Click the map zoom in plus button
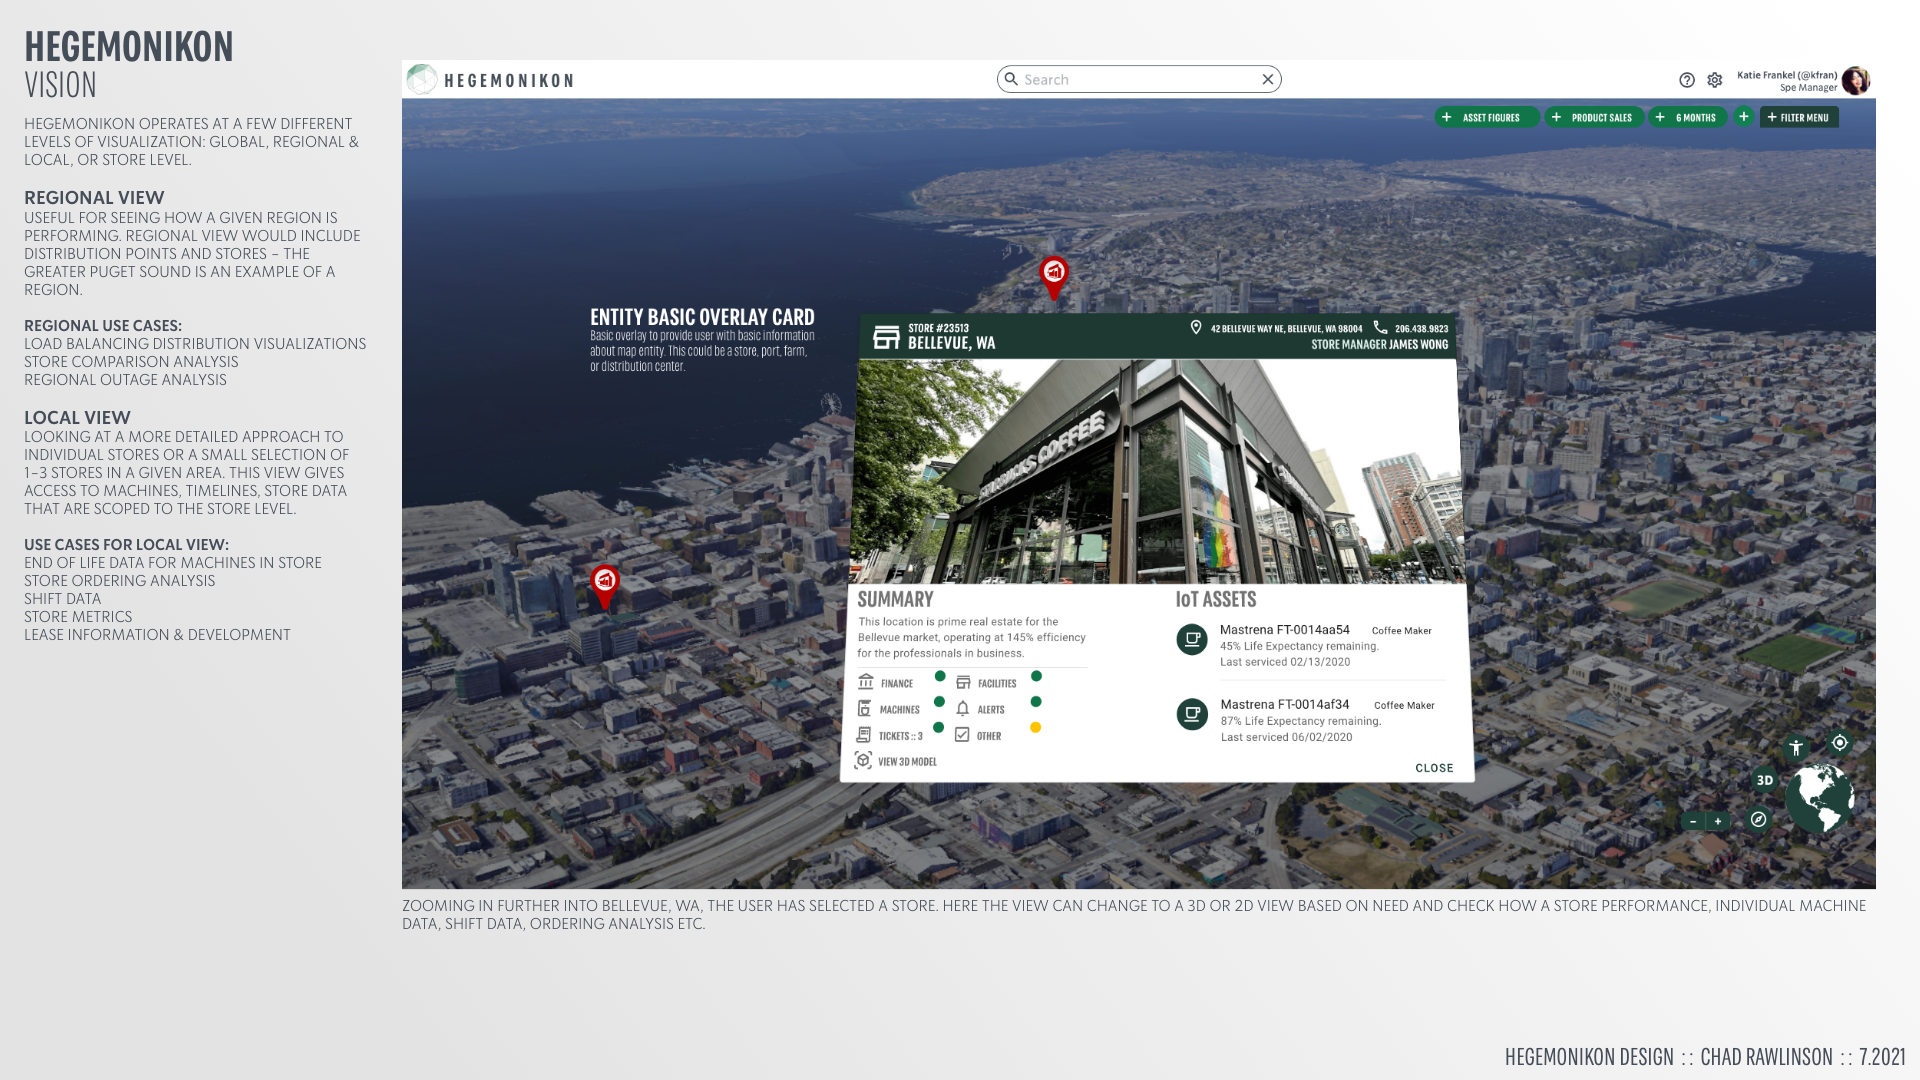This screenshot has height=1080, width=1920. (1718, 822)
